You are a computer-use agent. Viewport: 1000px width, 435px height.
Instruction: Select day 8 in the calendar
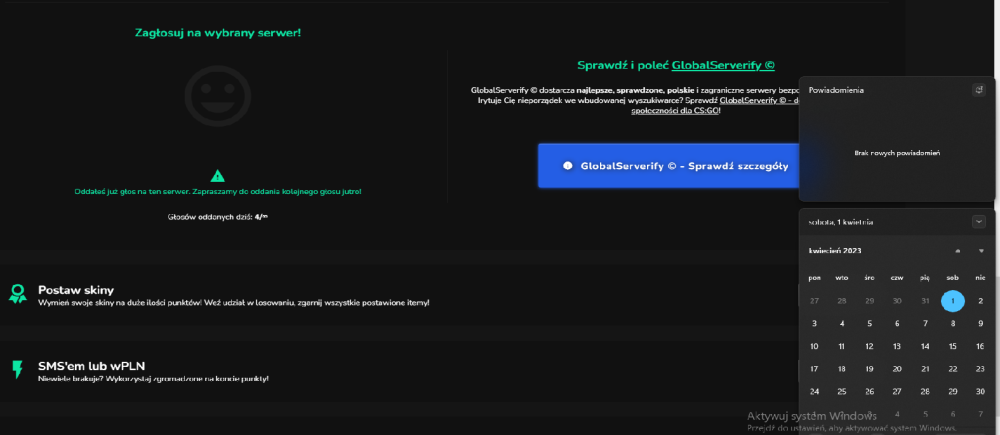click(953, 324)
